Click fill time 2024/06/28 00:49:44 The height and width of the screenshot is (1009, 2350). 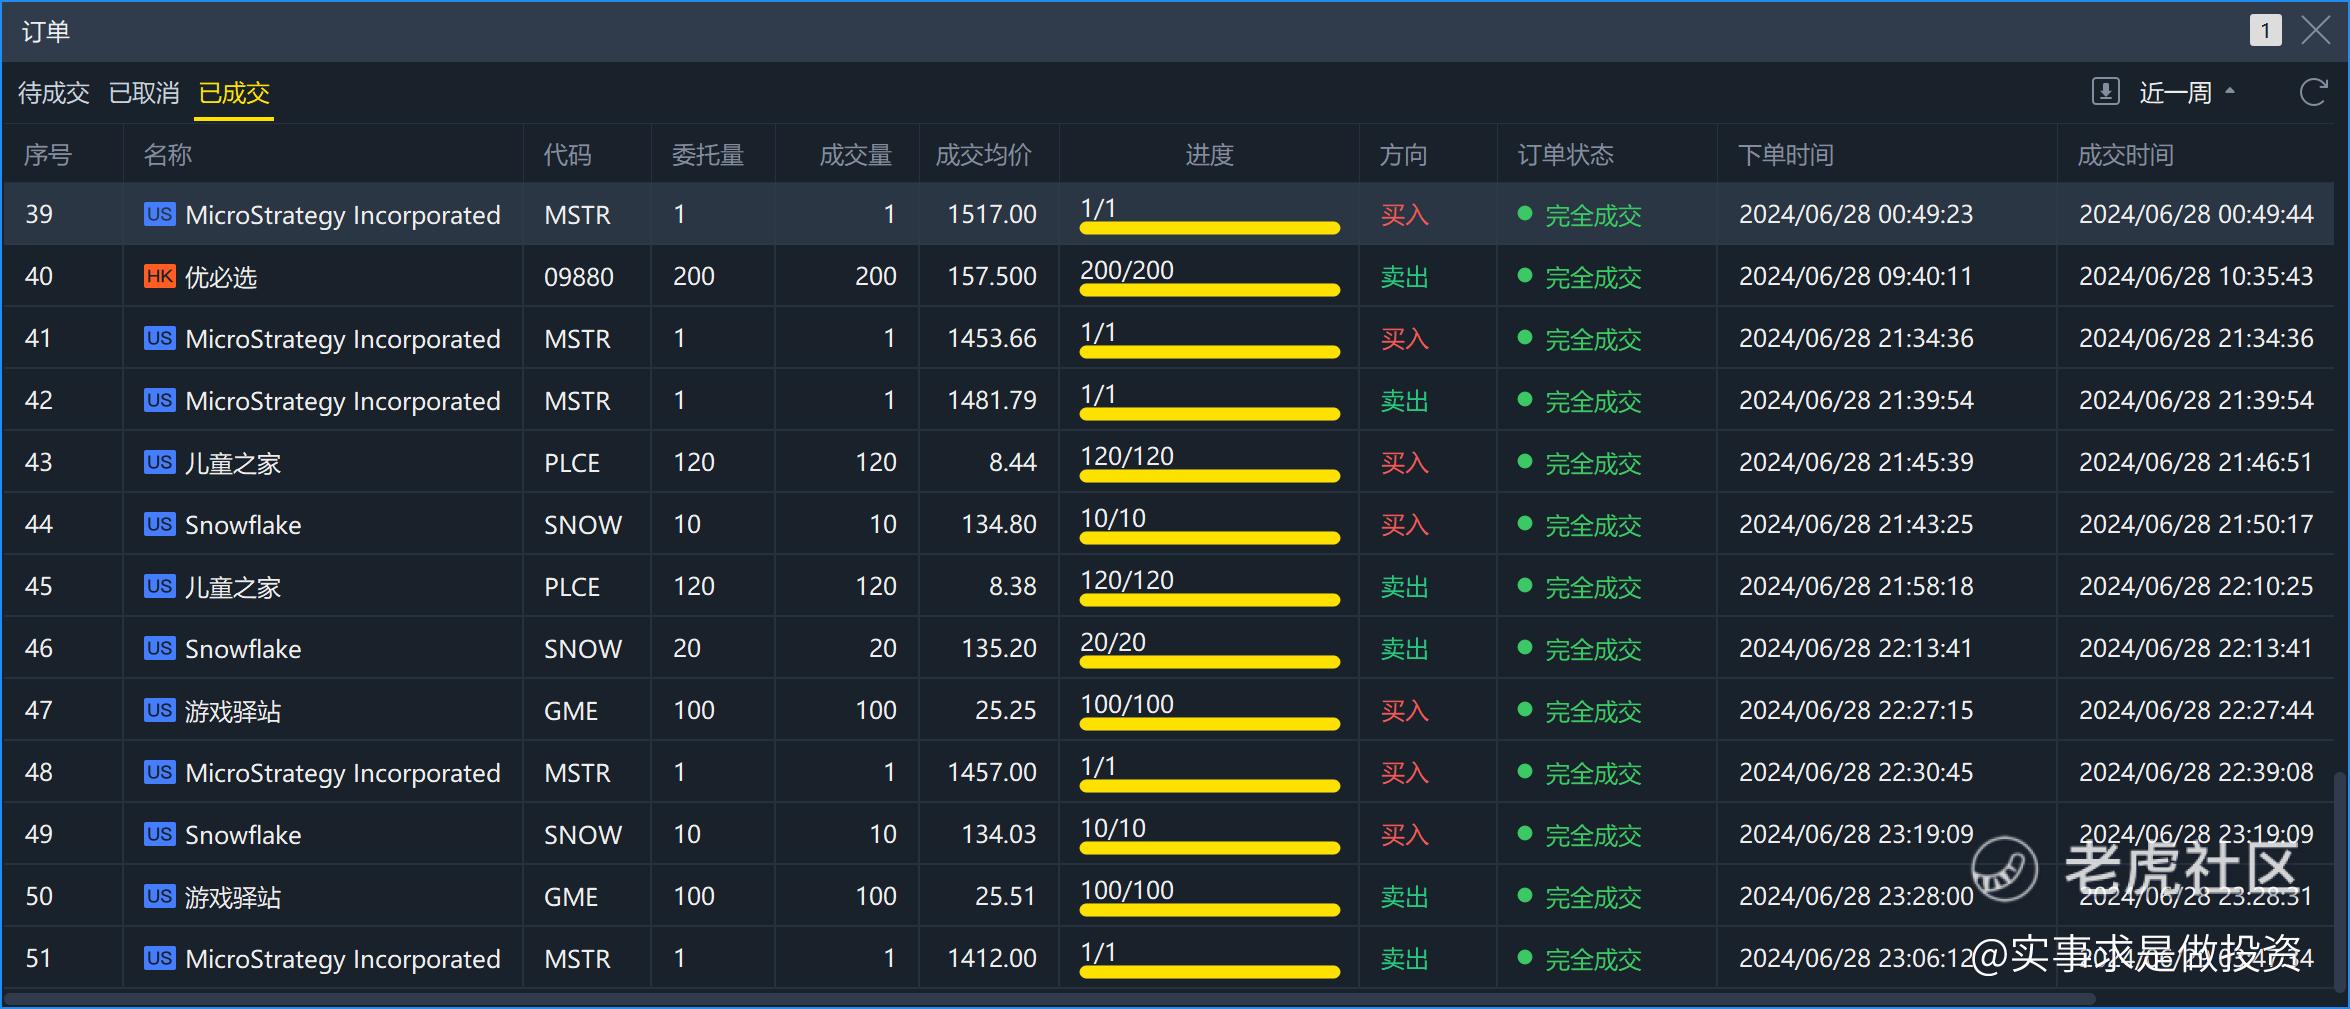coord(2196,214)
